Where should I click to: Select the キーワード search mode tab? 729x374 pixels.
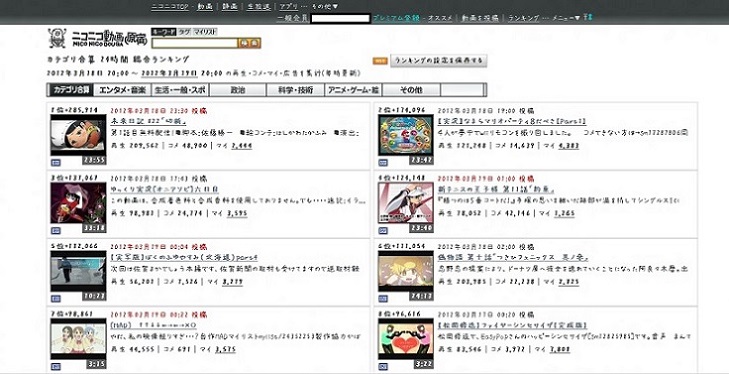pos(164,32)
